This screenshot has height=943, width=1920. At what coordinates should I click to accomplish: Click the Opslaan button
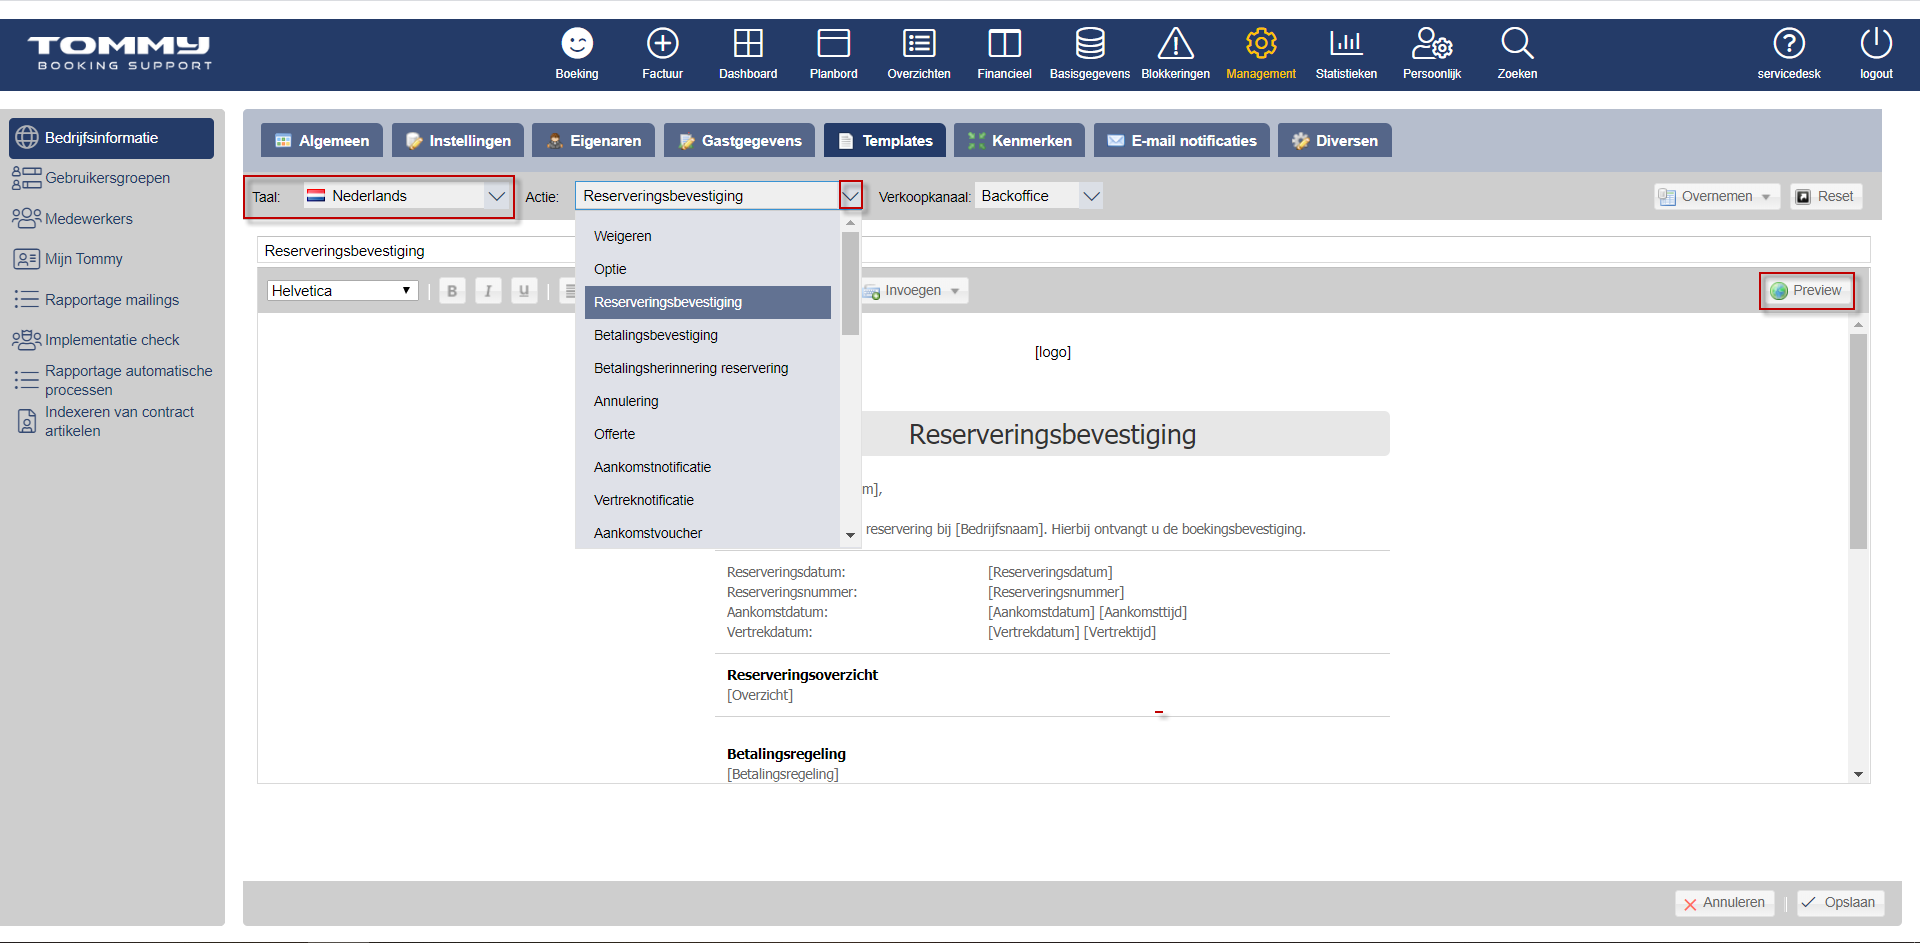[1839, 903]
